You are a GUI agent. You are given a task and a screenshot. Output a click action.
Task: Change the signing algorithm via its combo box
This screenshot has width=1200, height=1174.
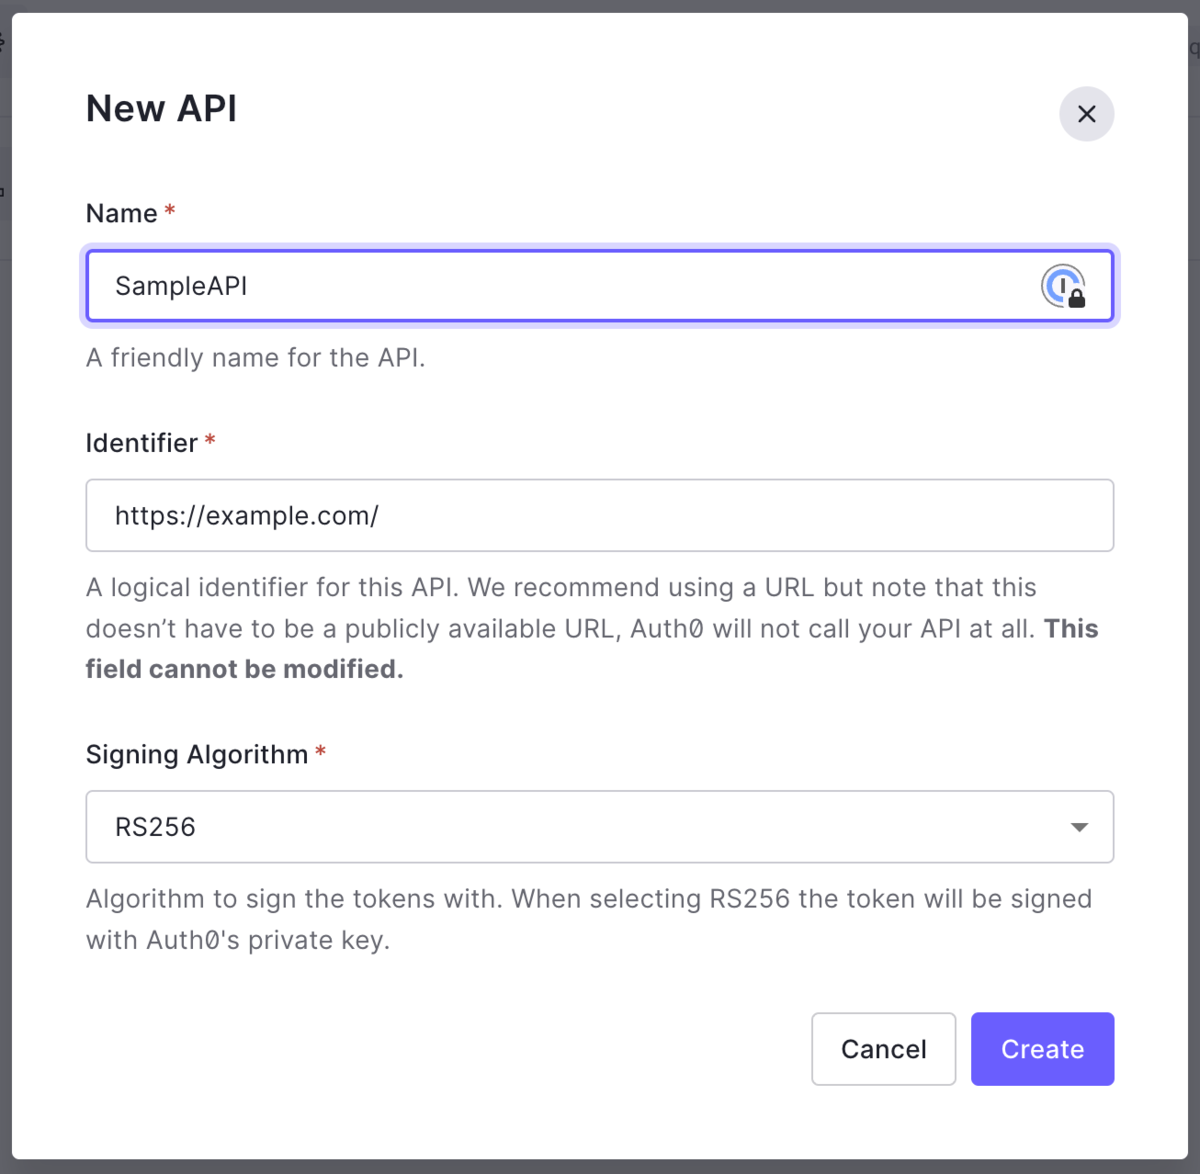(x=600, y=827)
